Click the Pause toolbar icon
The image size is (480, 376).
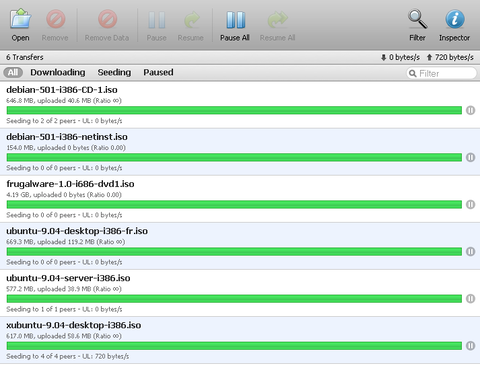pos(156,25)
